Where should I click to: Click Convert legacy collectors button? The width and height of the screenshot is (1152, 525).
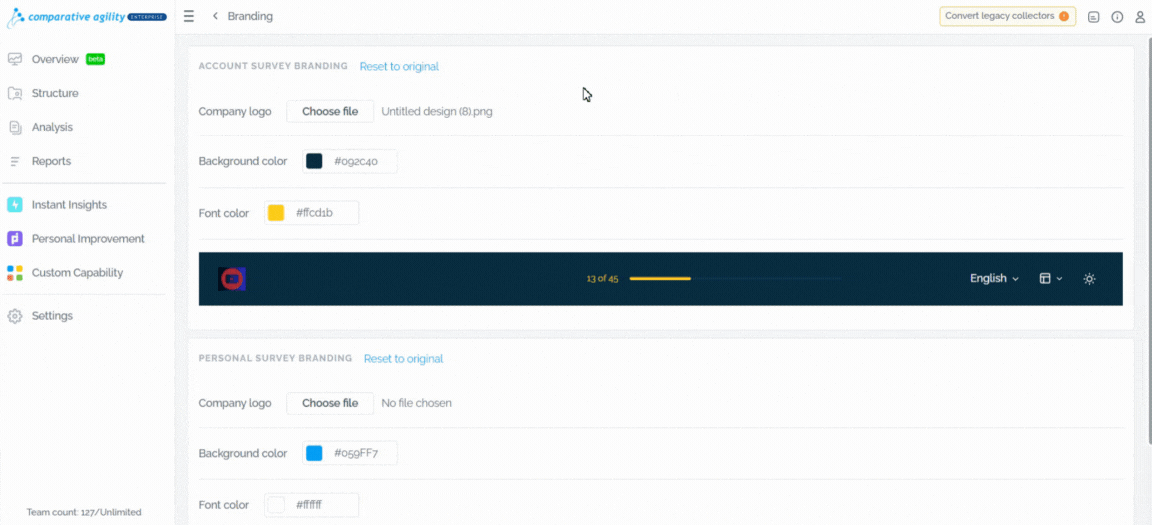click(1007, 16)
